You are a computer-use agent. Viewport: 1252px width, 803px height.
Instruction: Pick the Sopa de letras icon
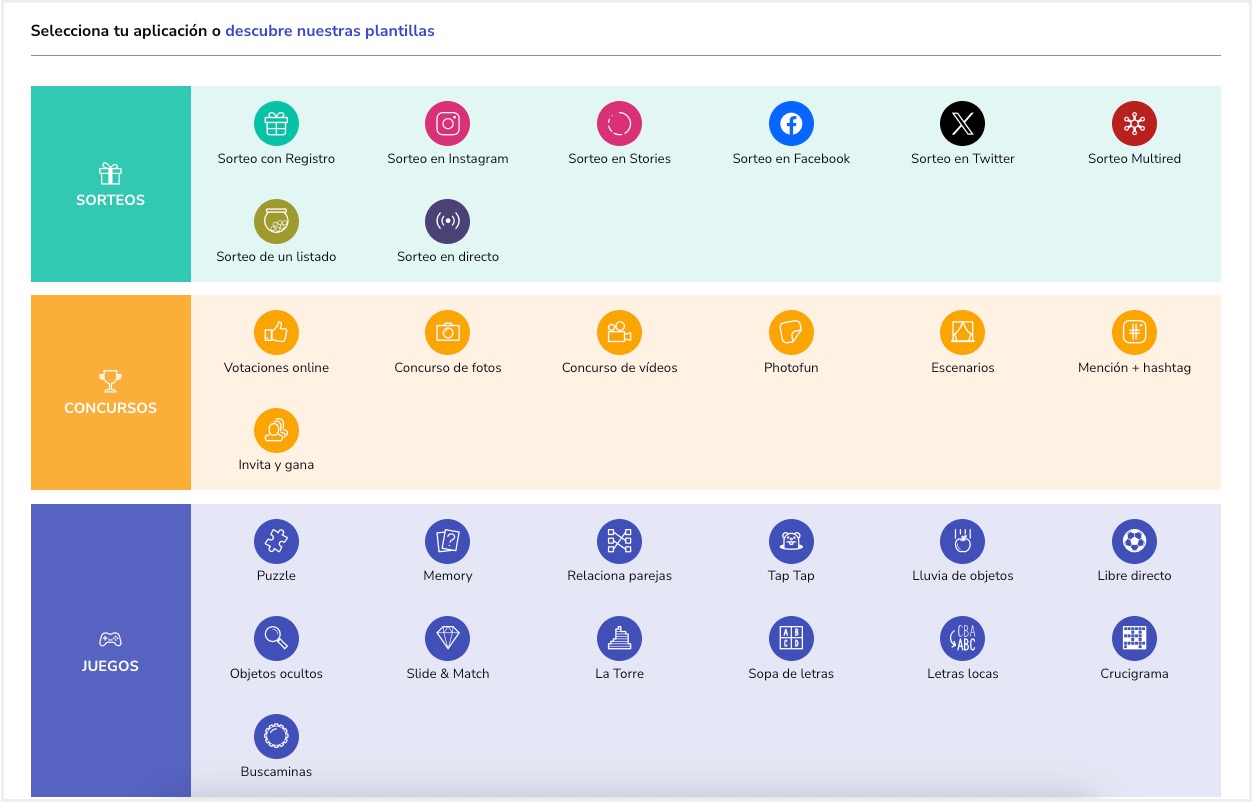[x=790, y=639]
